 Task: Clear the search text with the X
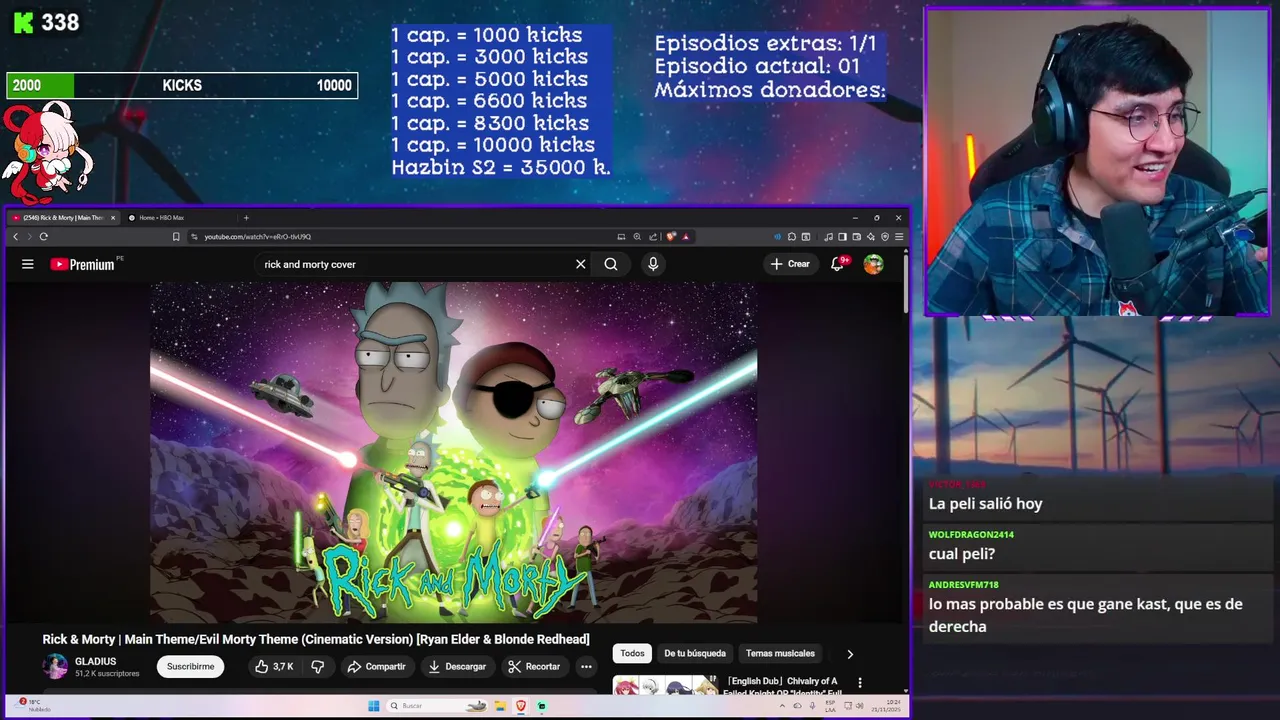click(580, 264)
